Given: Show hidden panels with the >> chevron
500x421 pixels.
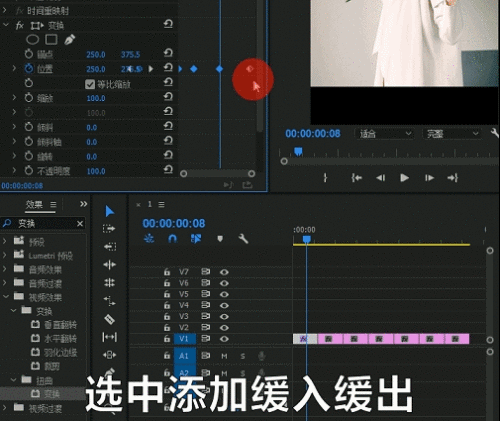Looking at the screenshot, I should (x=83, y=204).
